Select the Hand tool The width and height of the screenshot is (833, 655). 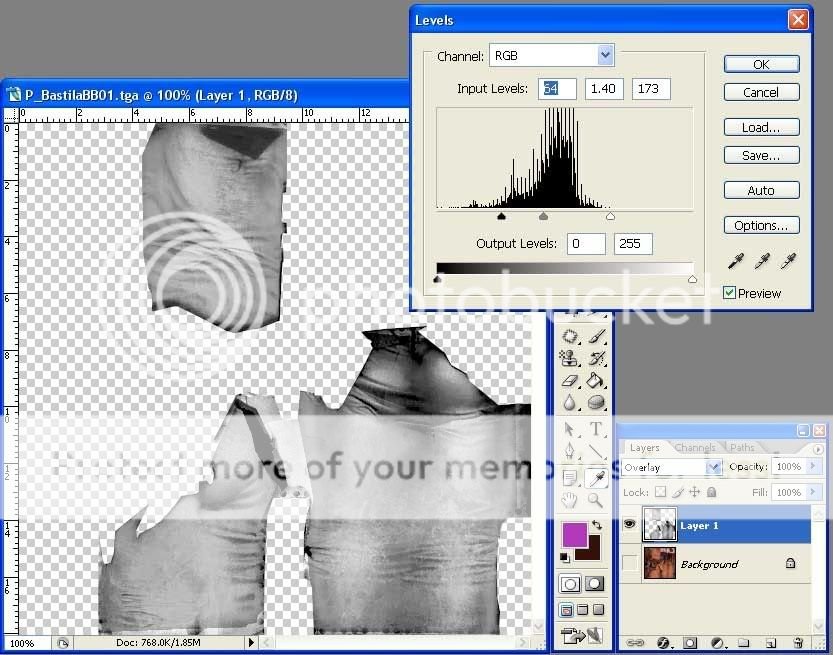(570, 500)
